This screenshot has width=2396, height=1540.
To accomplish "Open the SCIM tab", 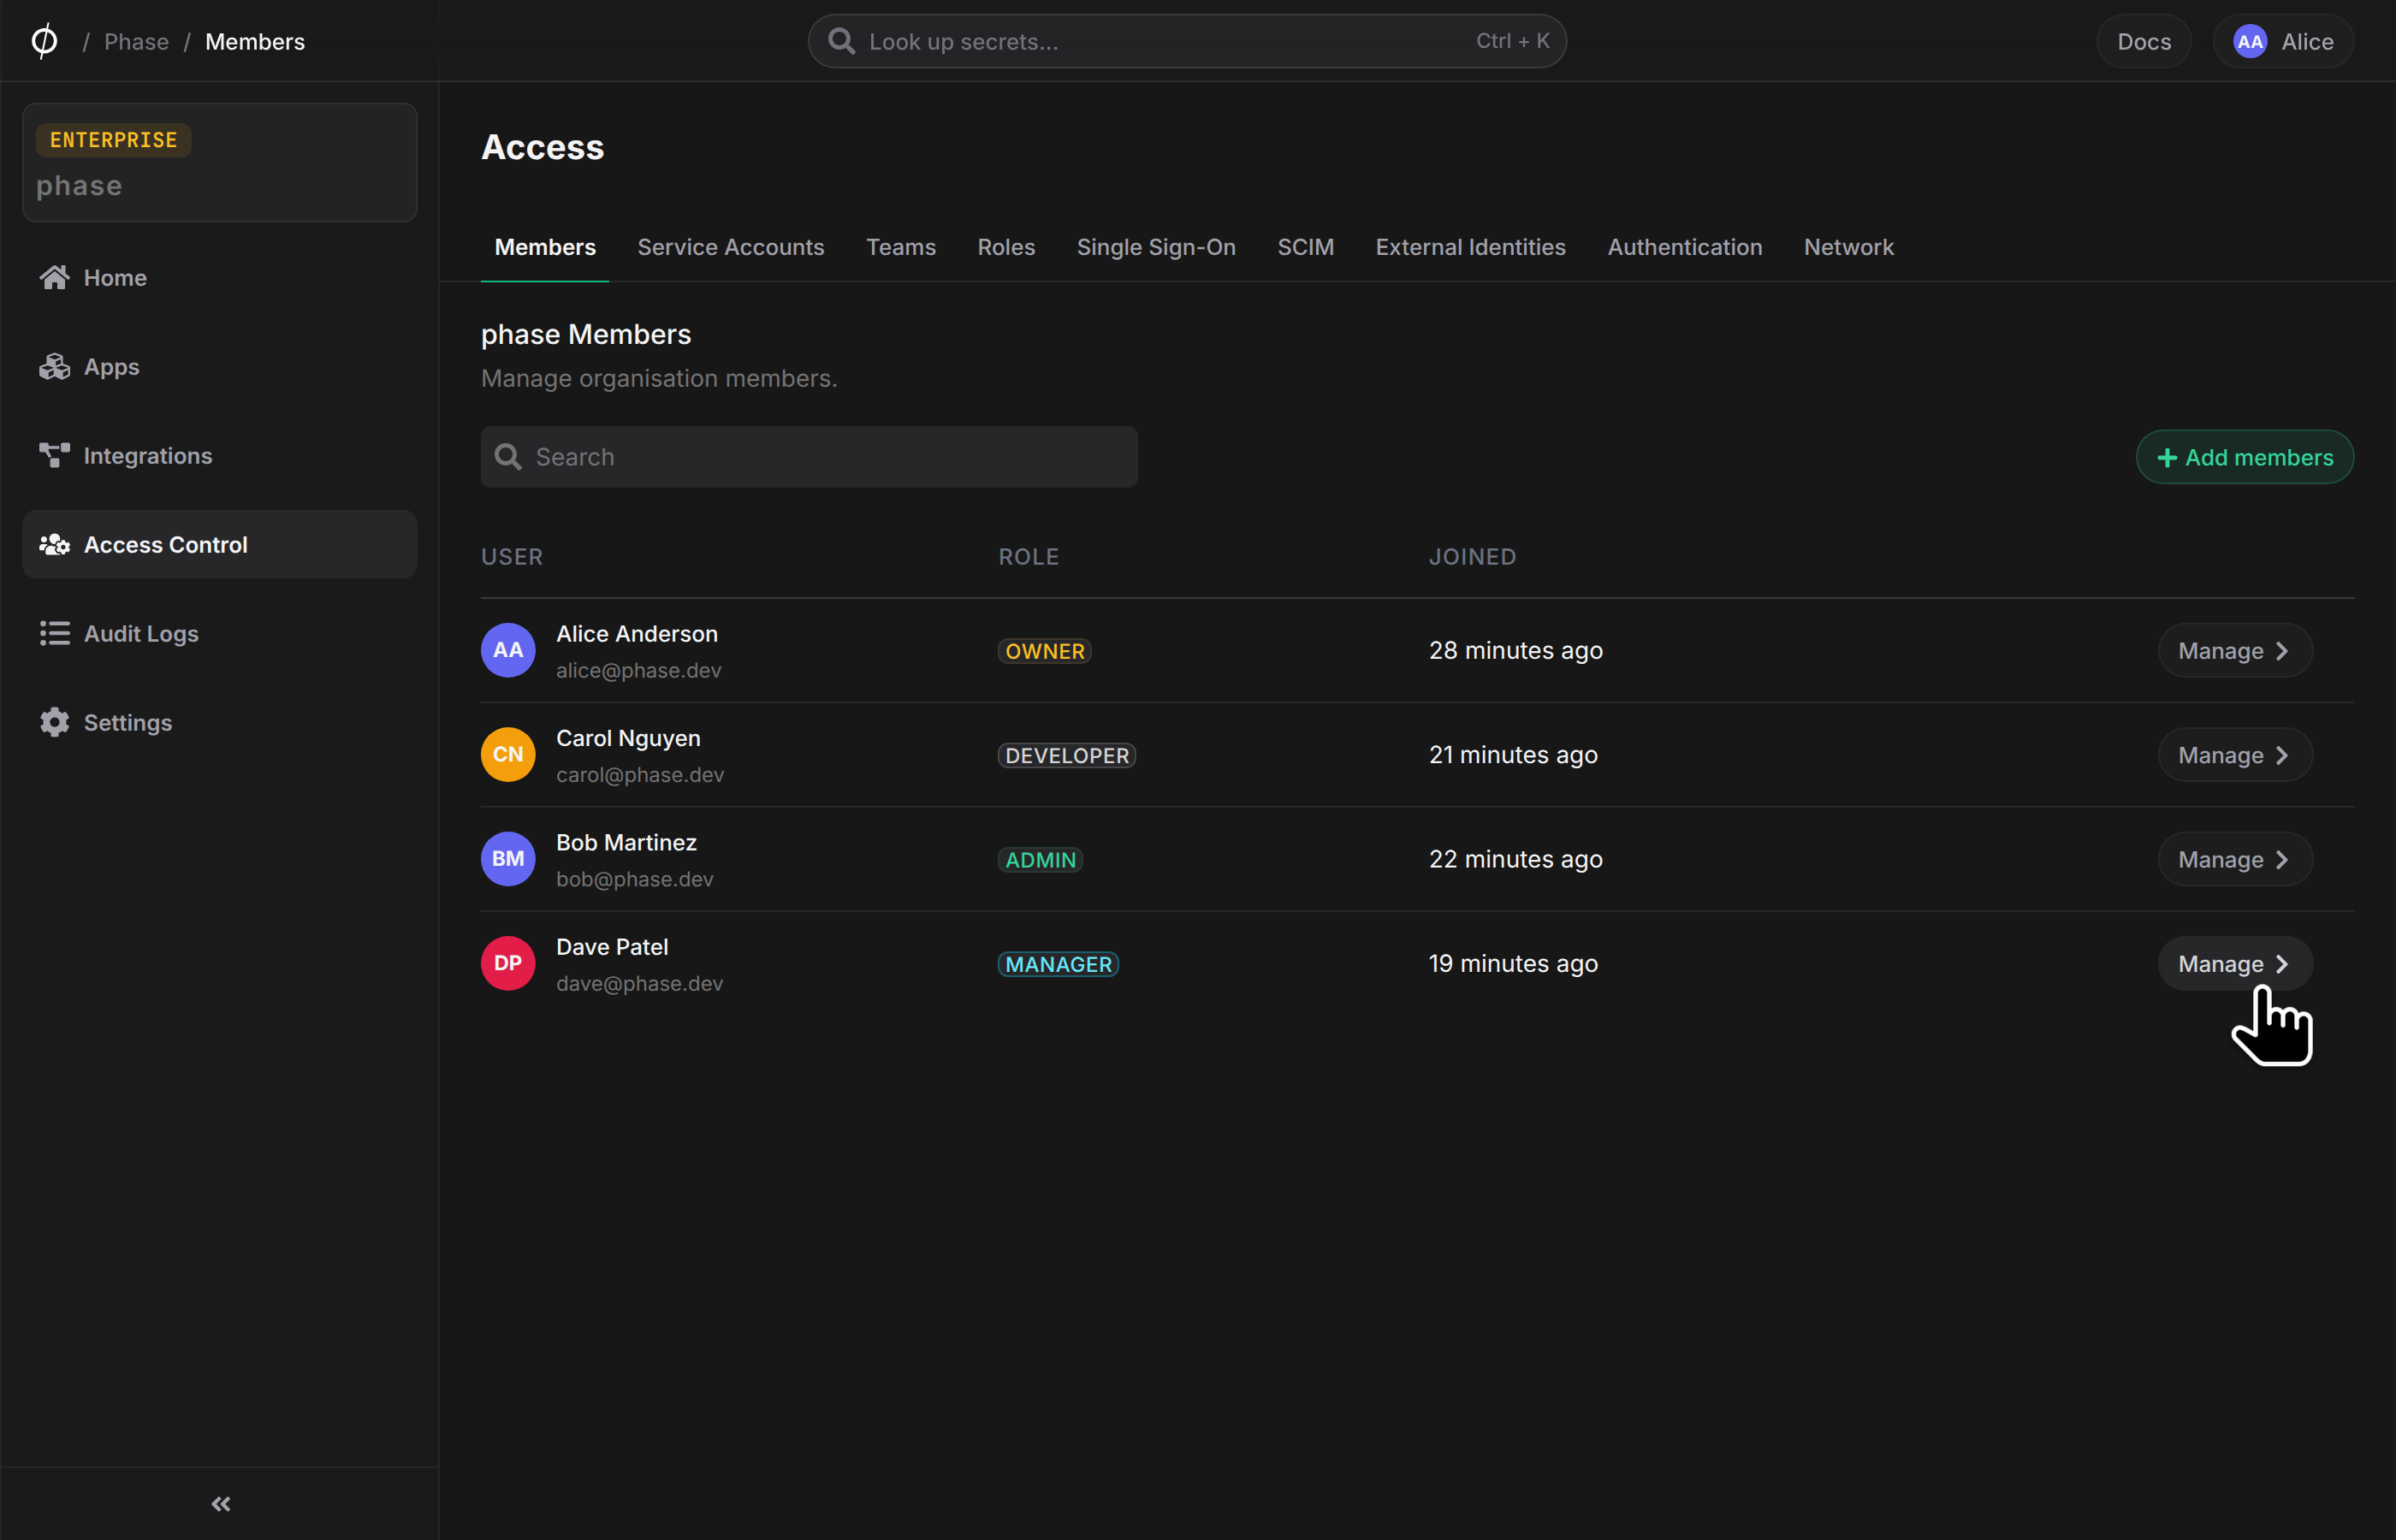I will [1305, 247].
